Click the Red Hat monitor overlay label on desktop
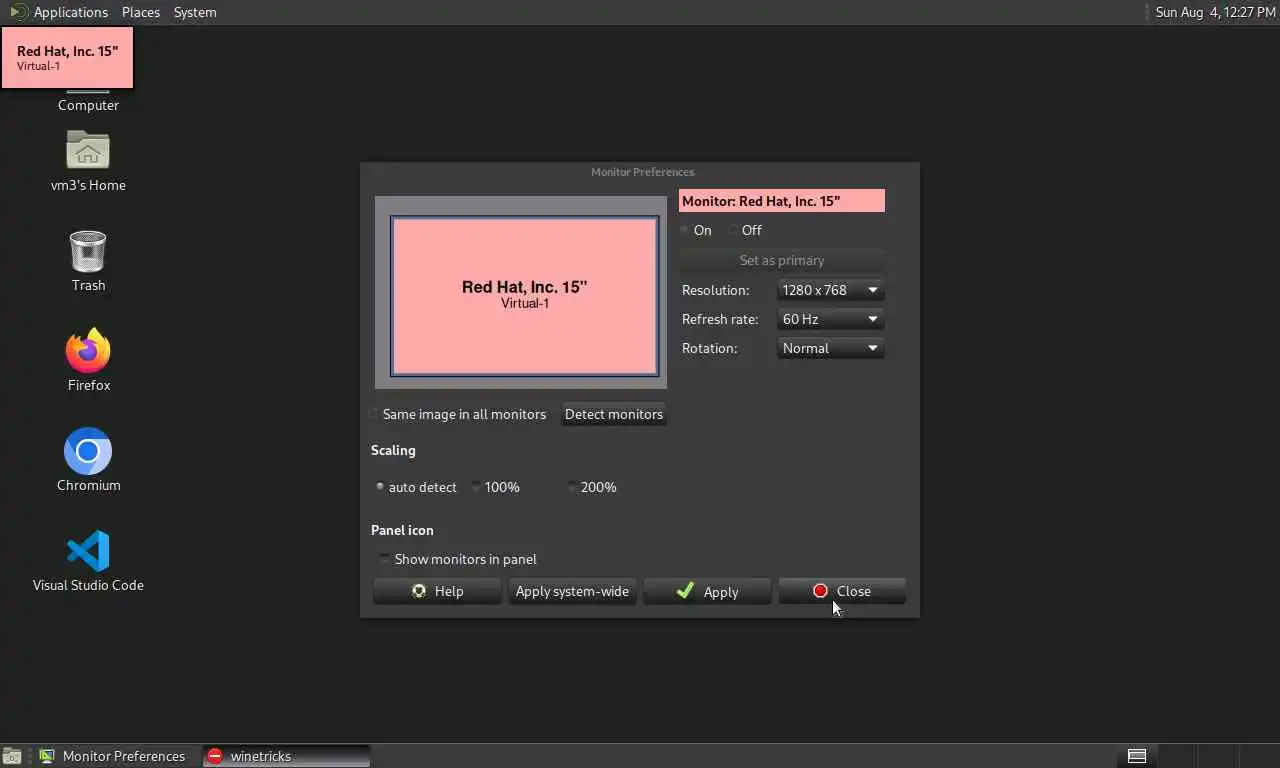1280x768 pixels. pyautogui.click(x=67, y=57)
